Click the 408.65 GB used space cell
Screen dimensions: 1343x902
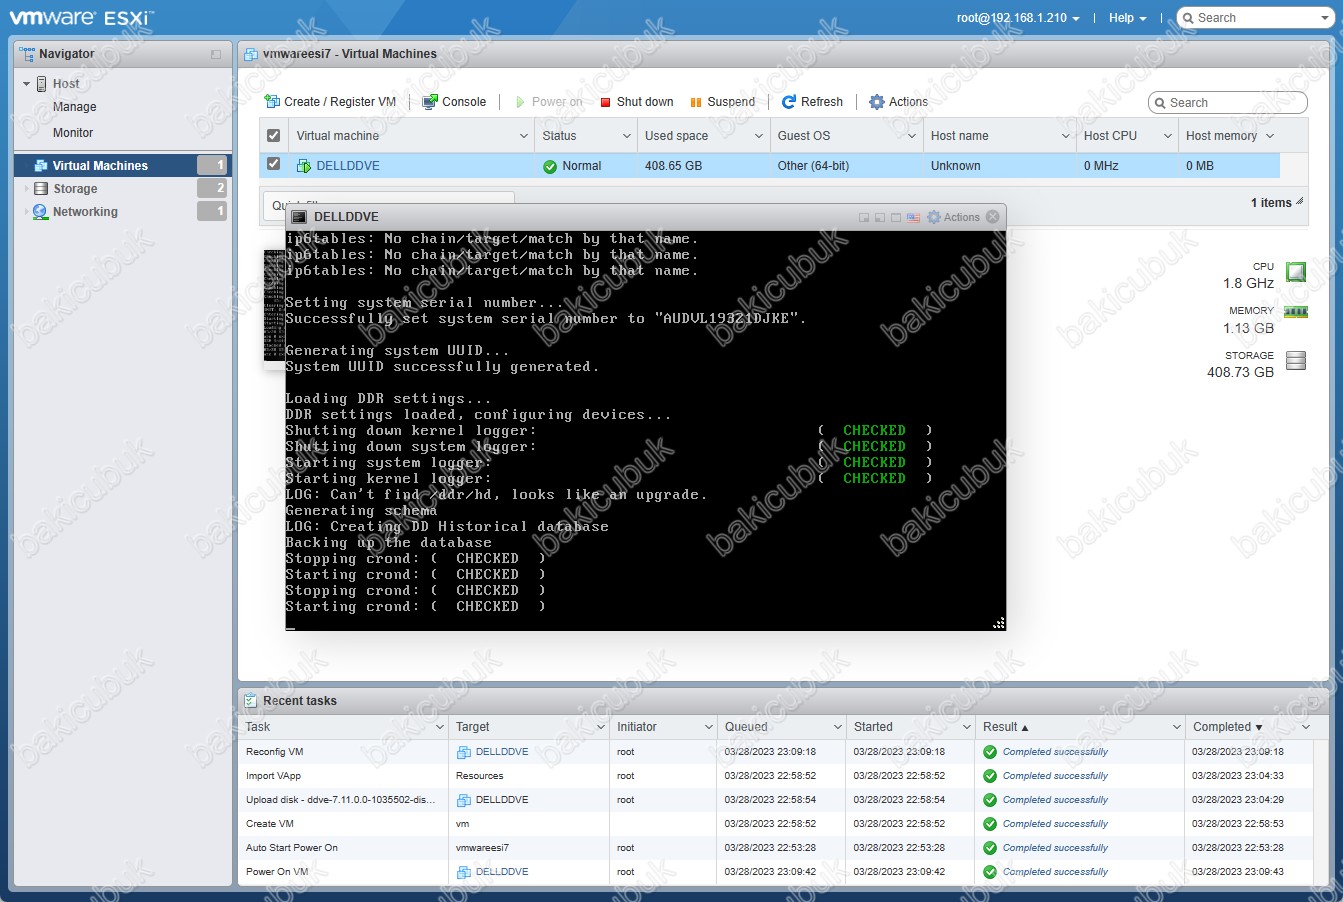pos(673,166)
